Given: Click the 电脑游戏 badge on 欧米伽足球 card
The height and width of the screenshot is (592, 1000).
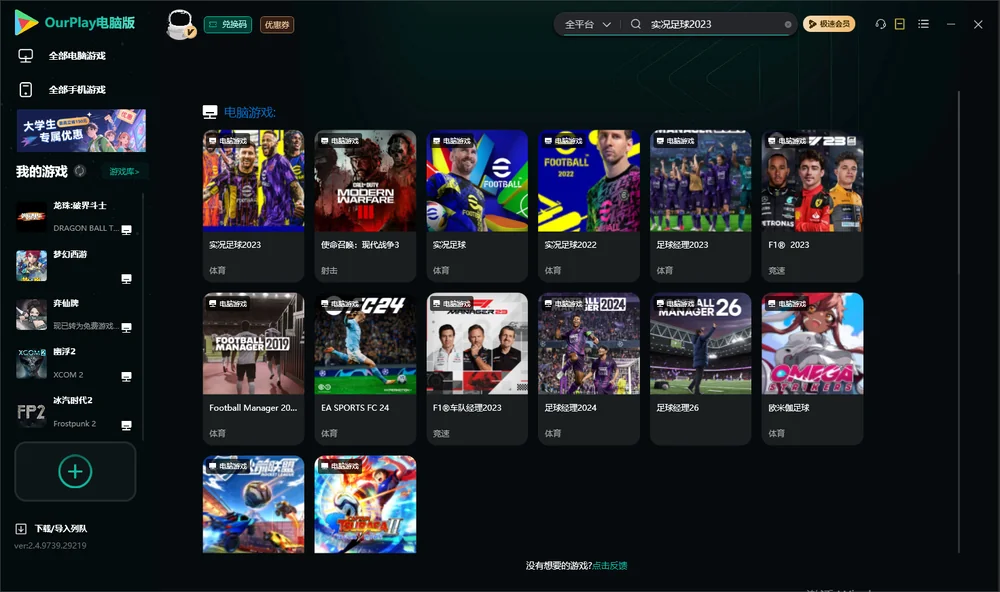Looking at the screenshot, I should (x=787, y=304).
